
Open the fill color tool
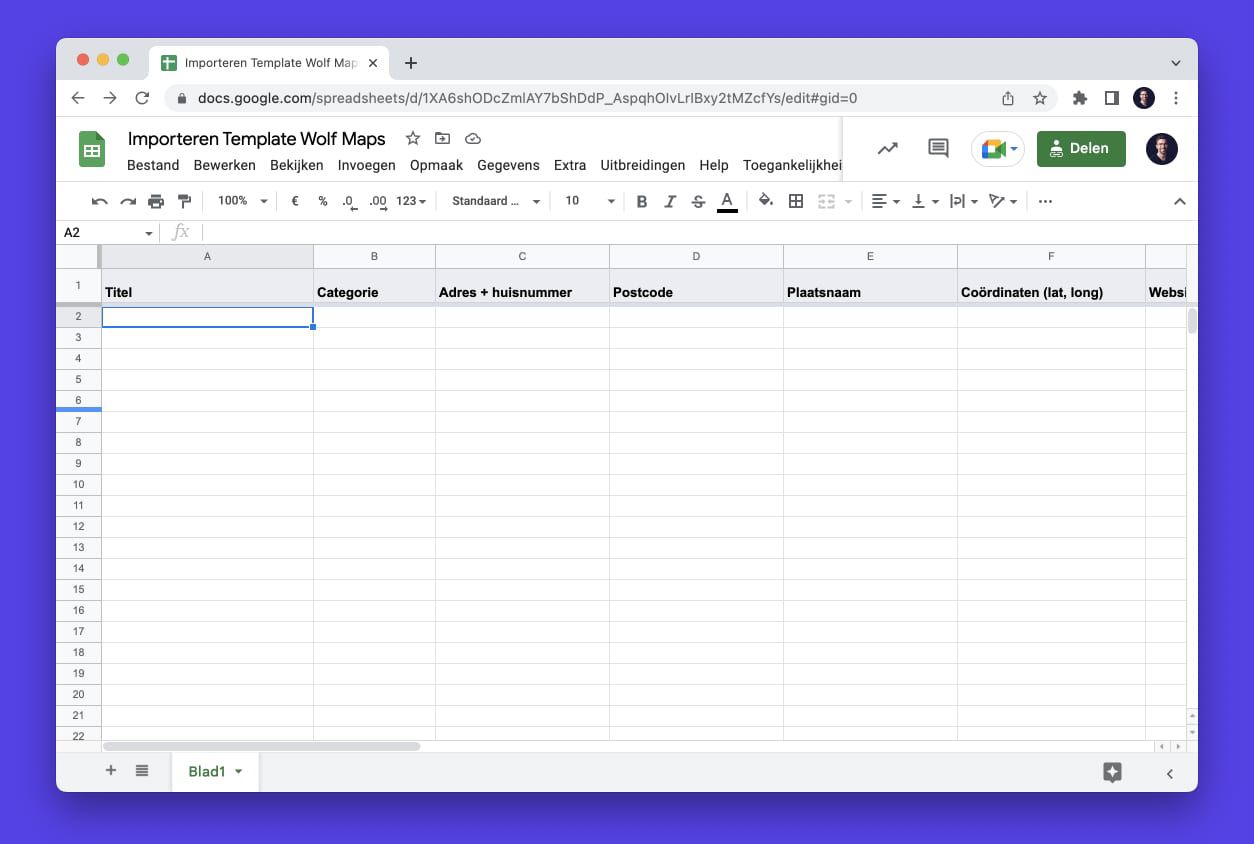tap(765, 201)
